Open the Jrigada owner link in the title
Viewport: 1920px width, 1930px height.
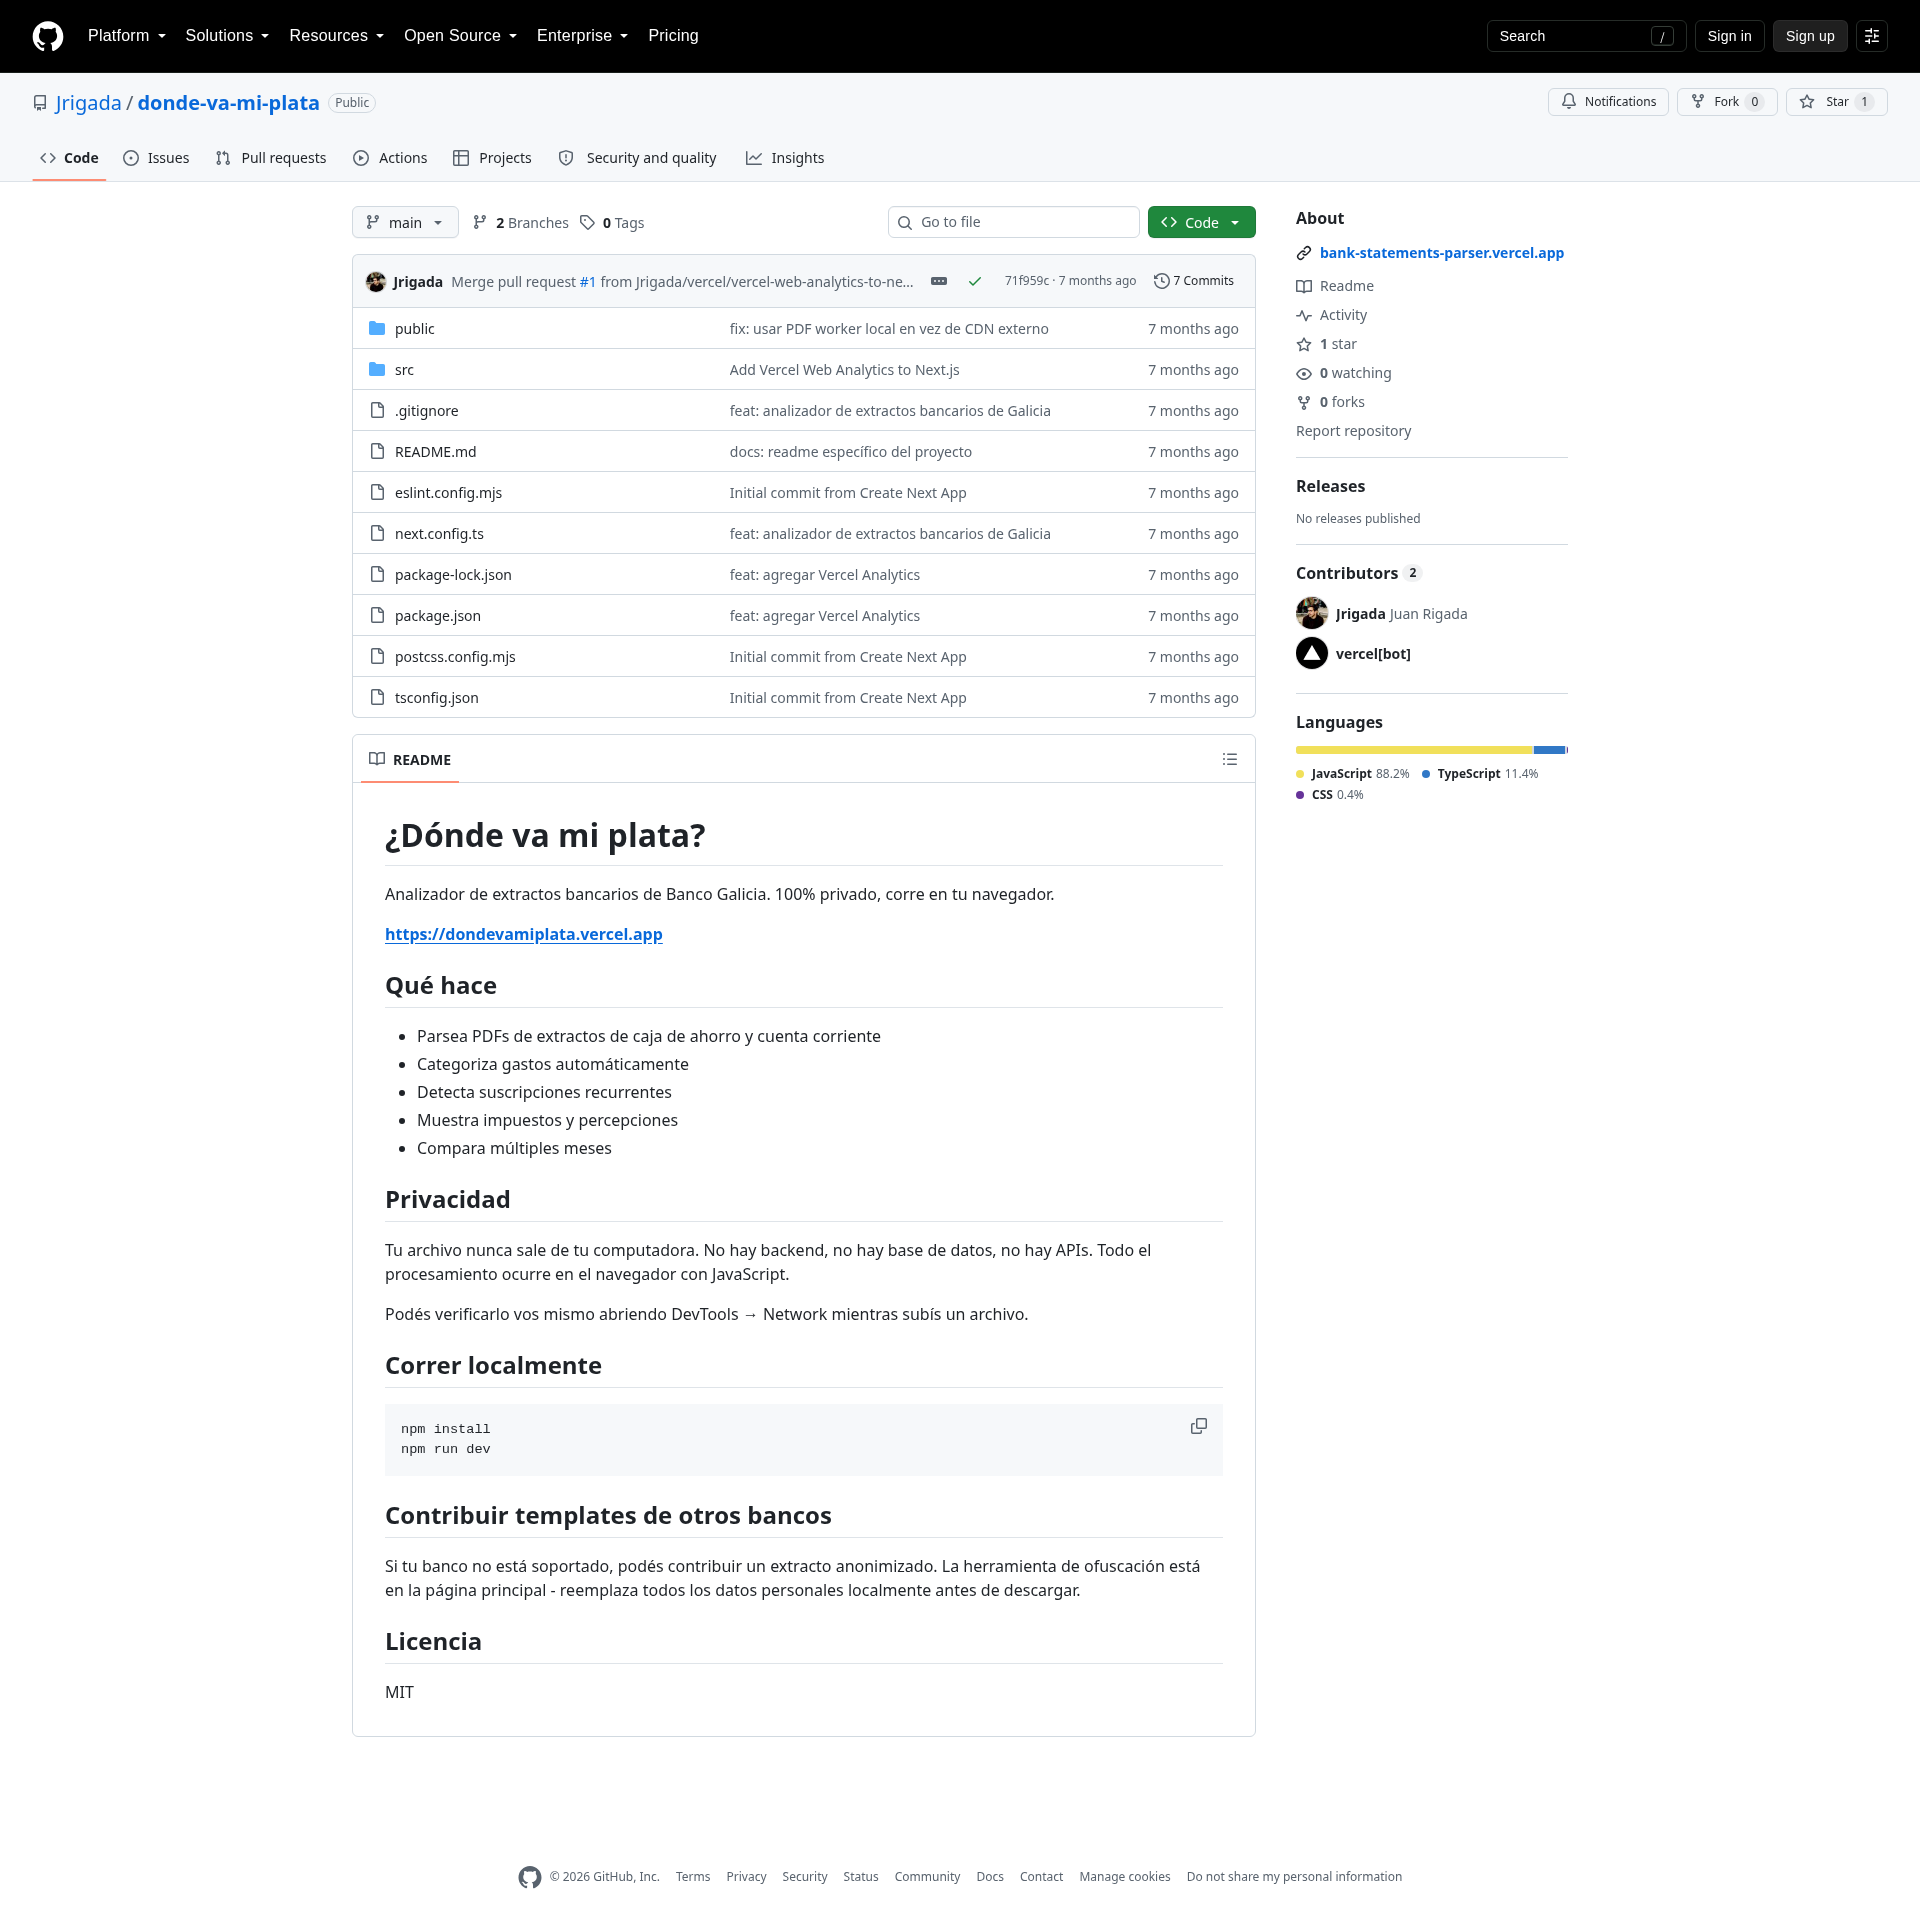(89, 104)
